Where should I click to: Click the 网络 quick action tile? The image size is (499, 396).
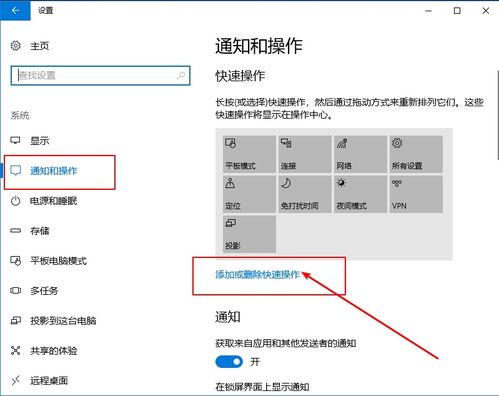(360, 154)
